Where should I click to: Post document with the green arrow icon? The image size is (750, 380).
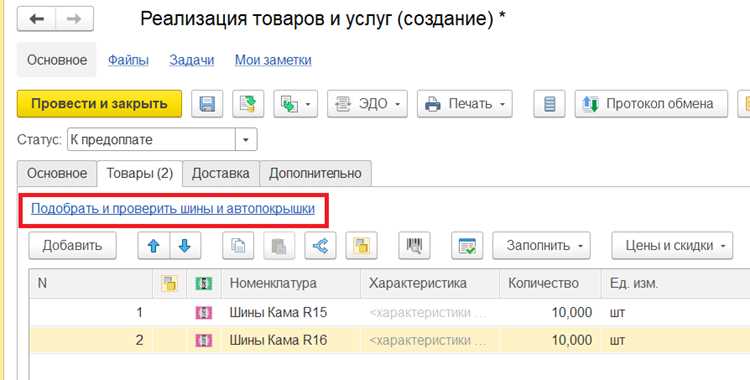(x=248, y=104)
